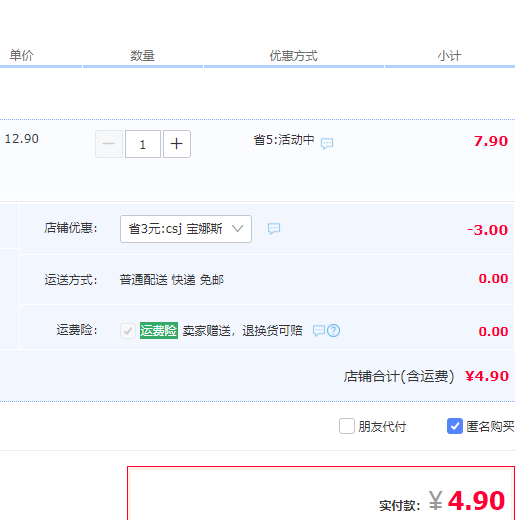Click the chat bubble icon next to 店铺优惠 dropdown
The width and height of the screenshot is (522, 520).
point(274,229)
